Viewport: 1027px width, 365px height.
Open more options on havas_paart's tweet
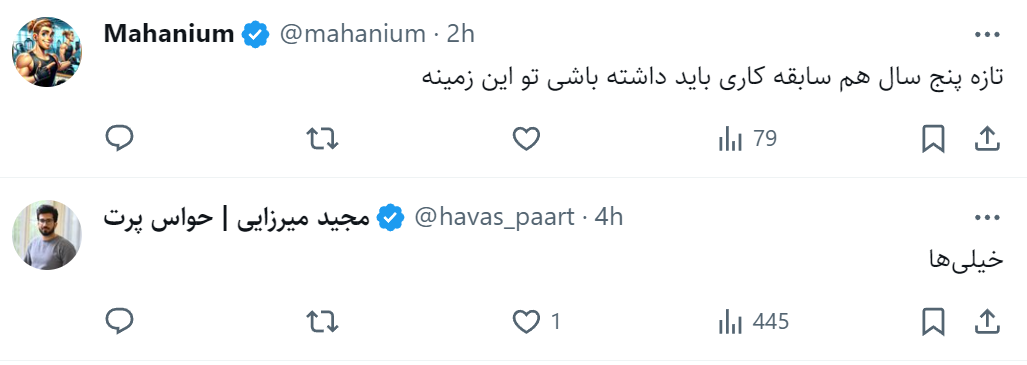pos(987,218)
